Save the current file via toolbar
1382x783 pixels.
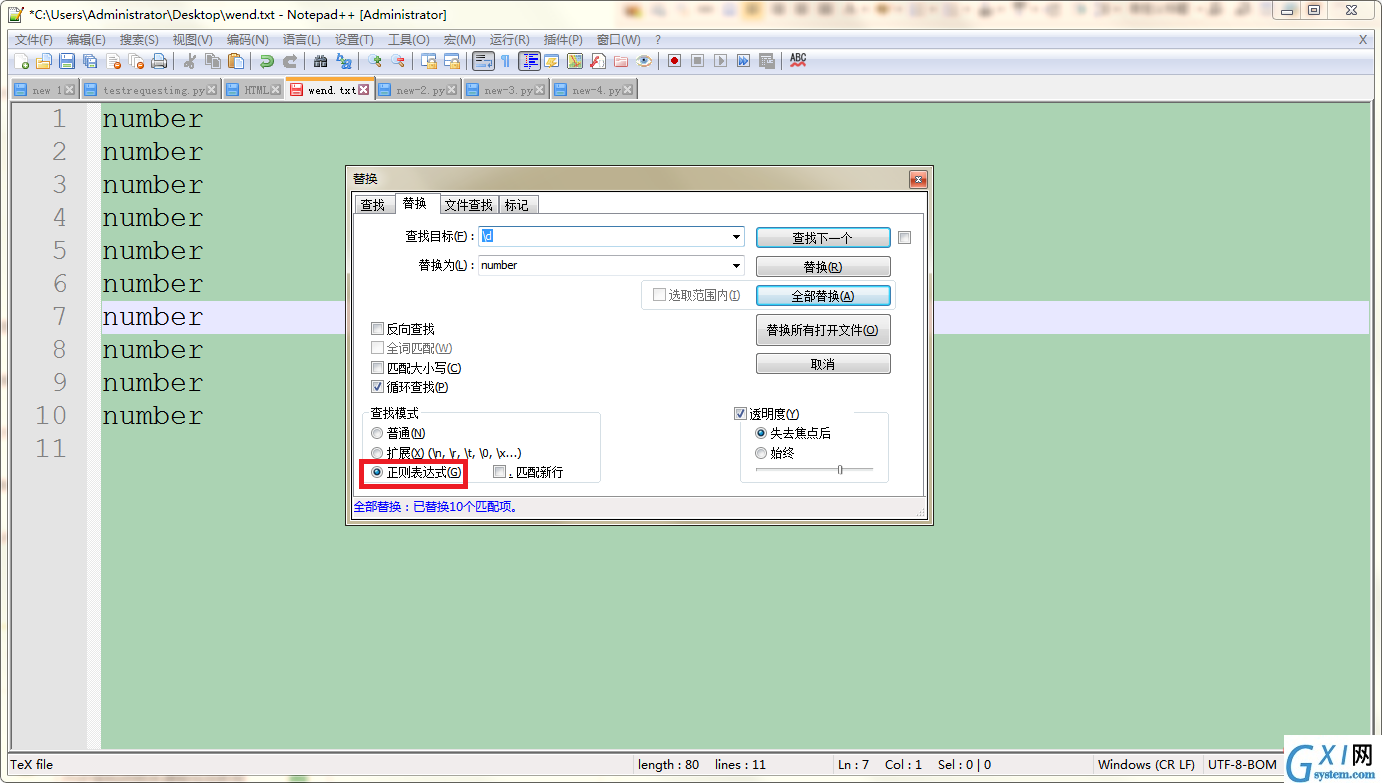[x=67, y=61]
